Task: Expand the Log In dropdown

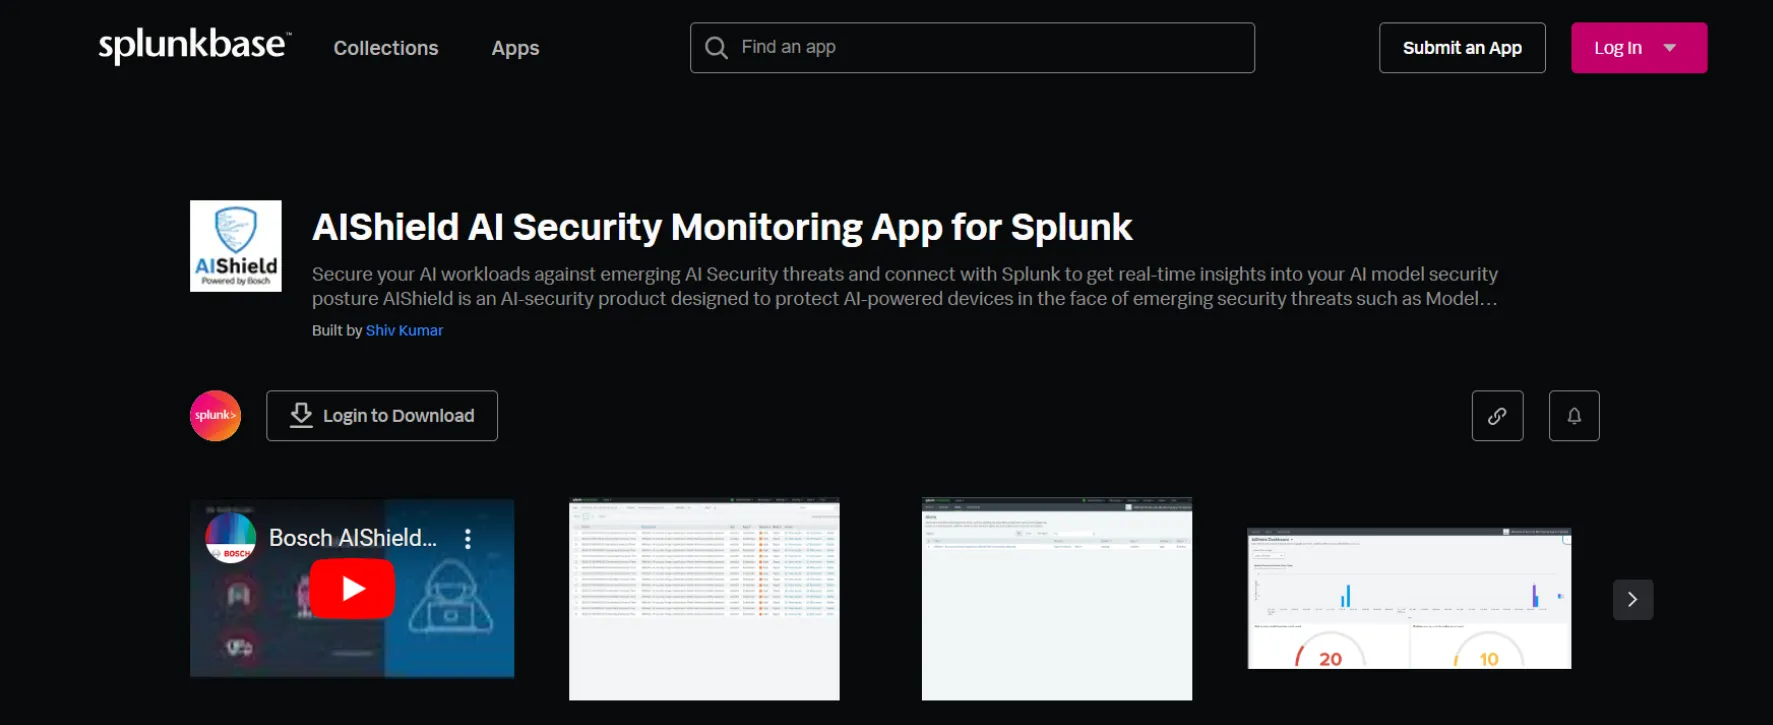Action: (x=1639, y=48)
